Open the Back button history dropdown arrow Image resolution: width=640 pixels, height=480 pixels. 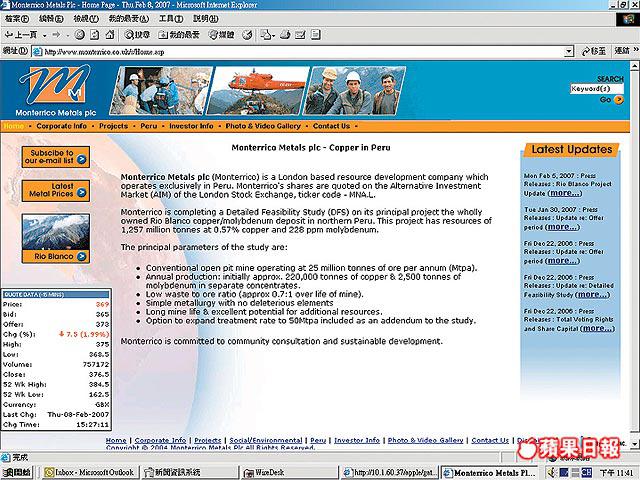coord(44,36)
